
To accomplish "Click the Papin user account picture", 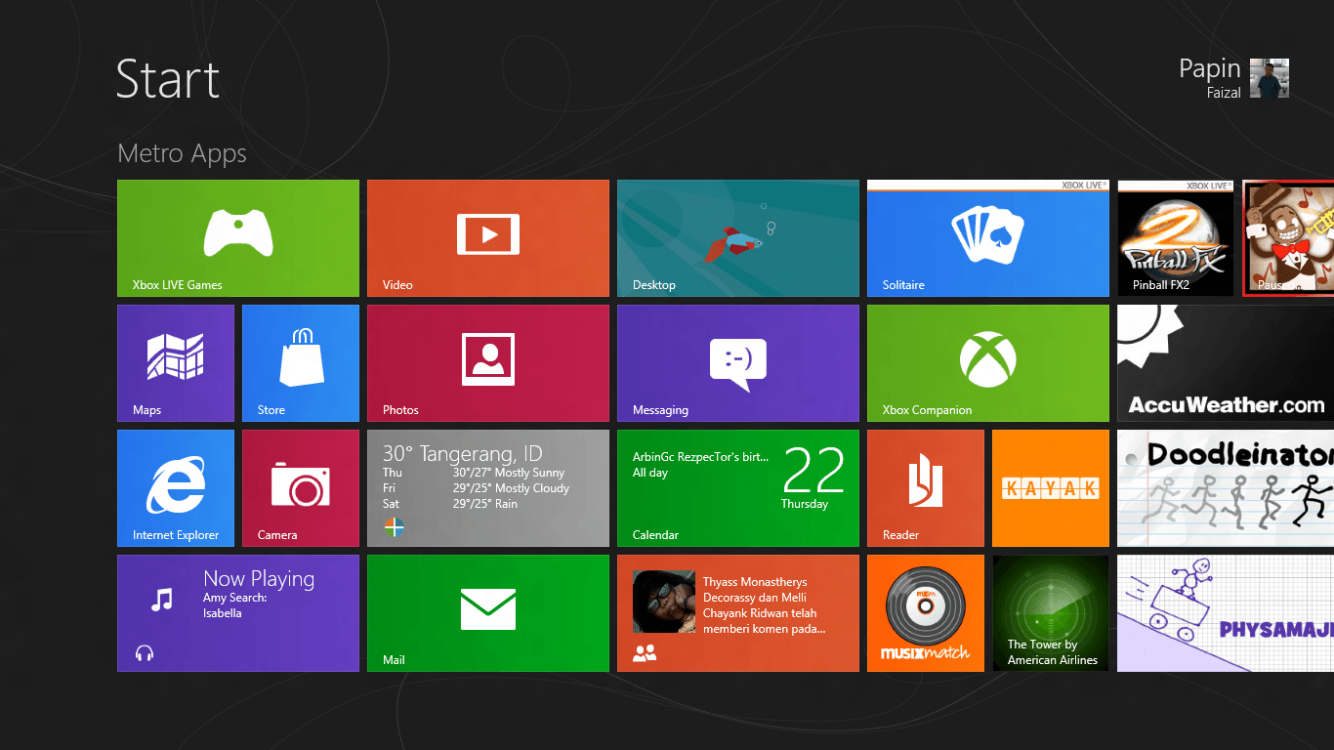I will 1269,78.
